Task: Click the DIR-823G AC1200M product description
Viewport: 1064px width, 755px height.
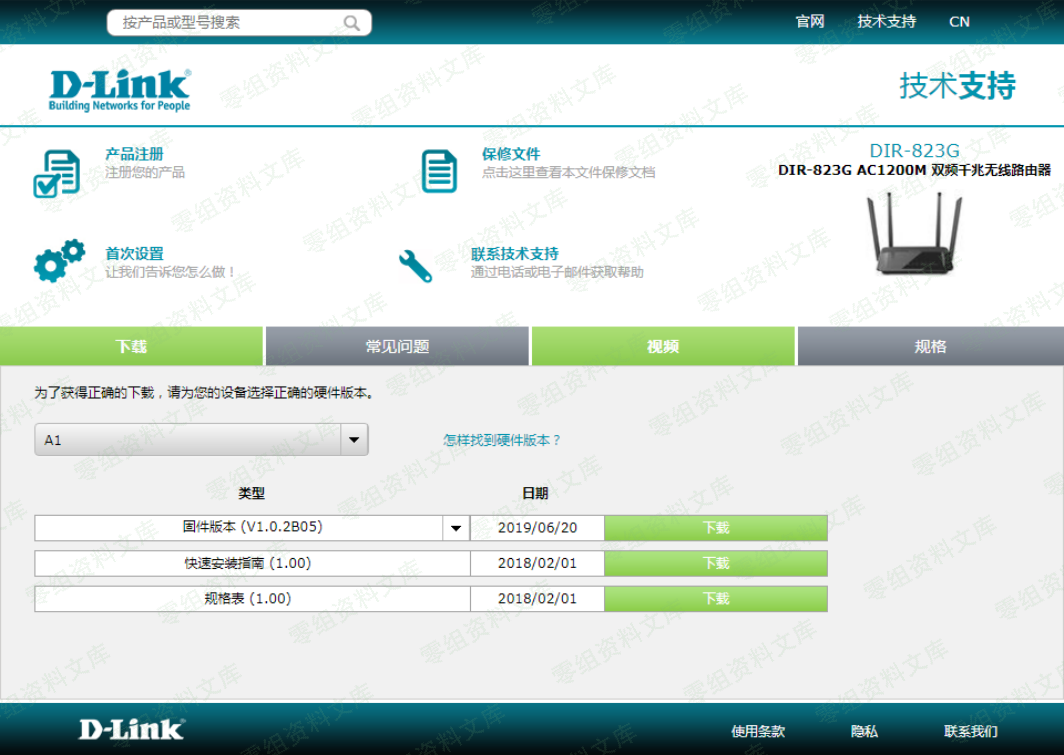Action: [914, 170]
